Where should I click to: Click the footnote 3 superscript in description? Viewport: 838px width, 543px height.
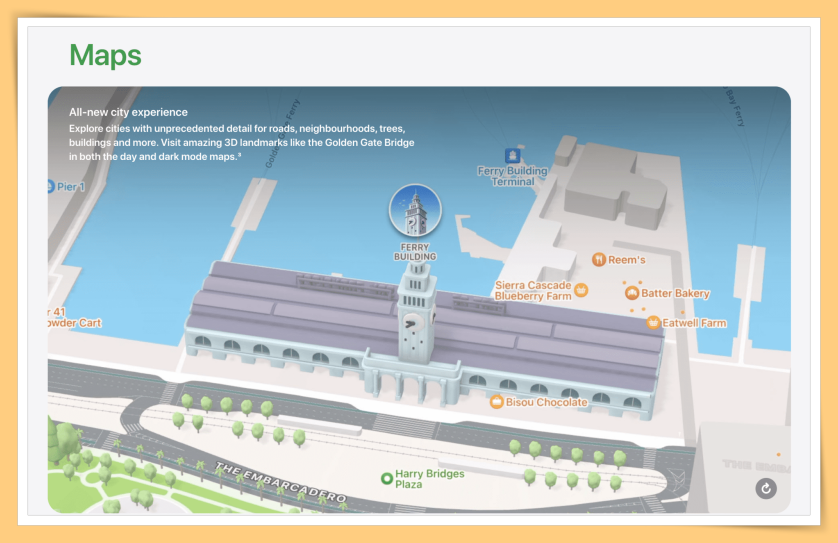(239, 155)
